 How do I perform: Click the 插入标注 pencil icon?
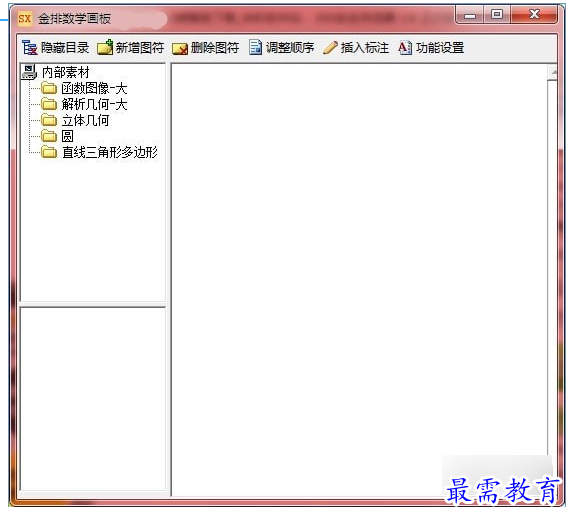tap(330, 47)
